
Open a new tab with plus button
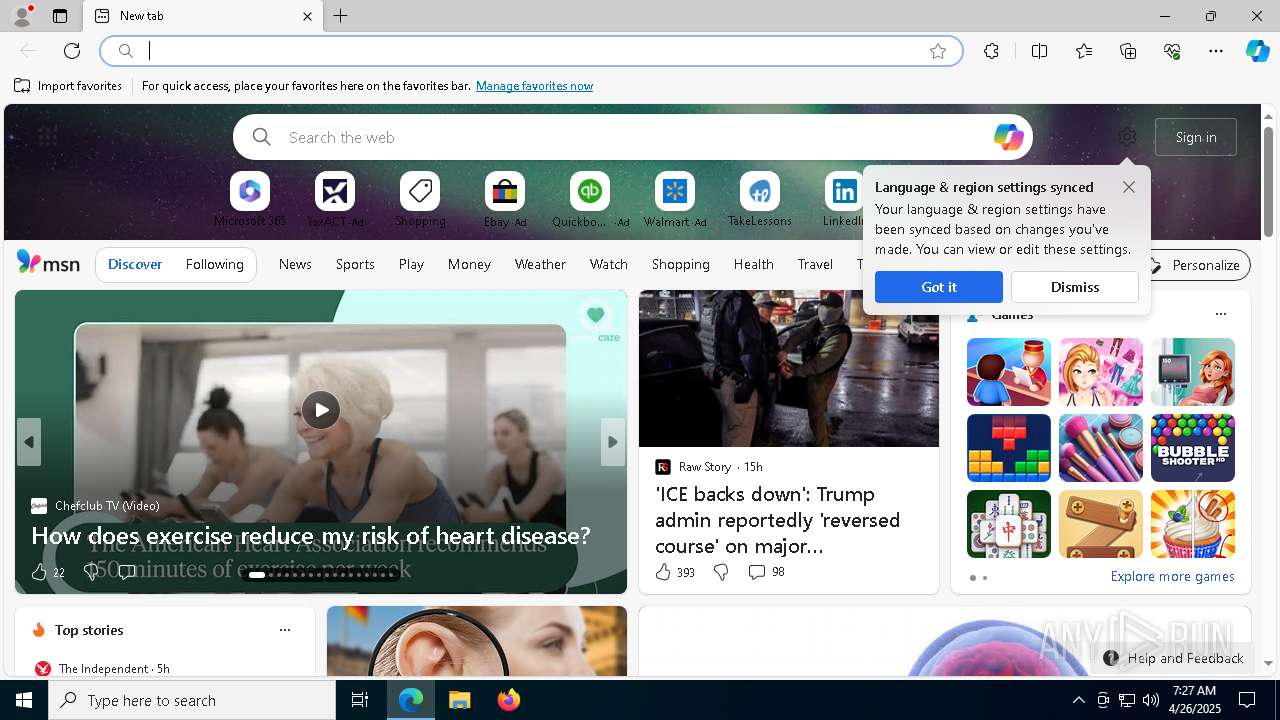(341, 16)
